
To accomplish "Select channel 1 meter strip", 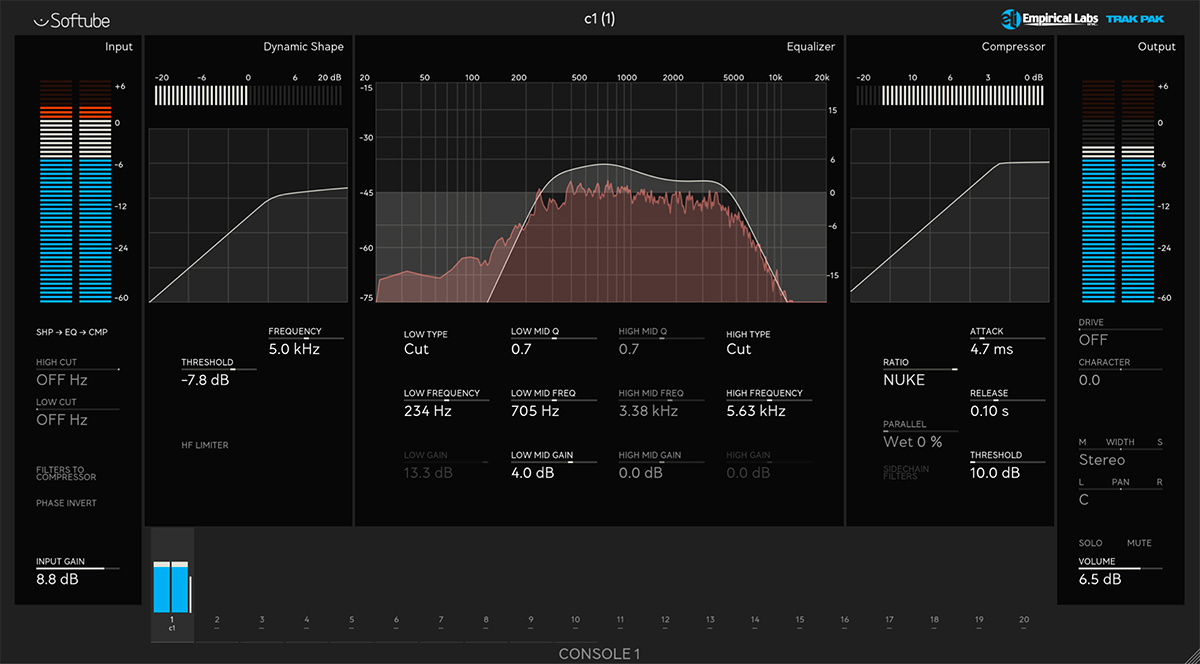I will 171,586.
